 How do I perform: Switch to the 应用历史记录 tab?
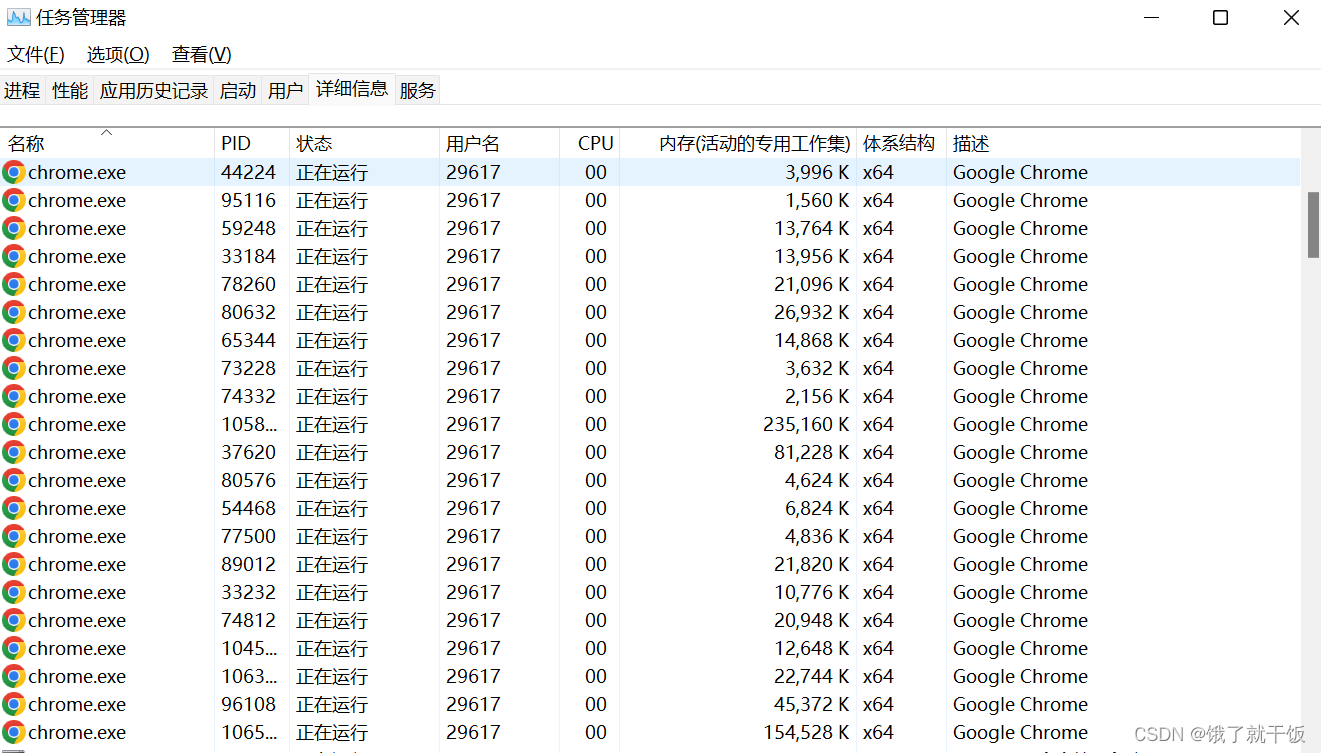tap(154, 90)
